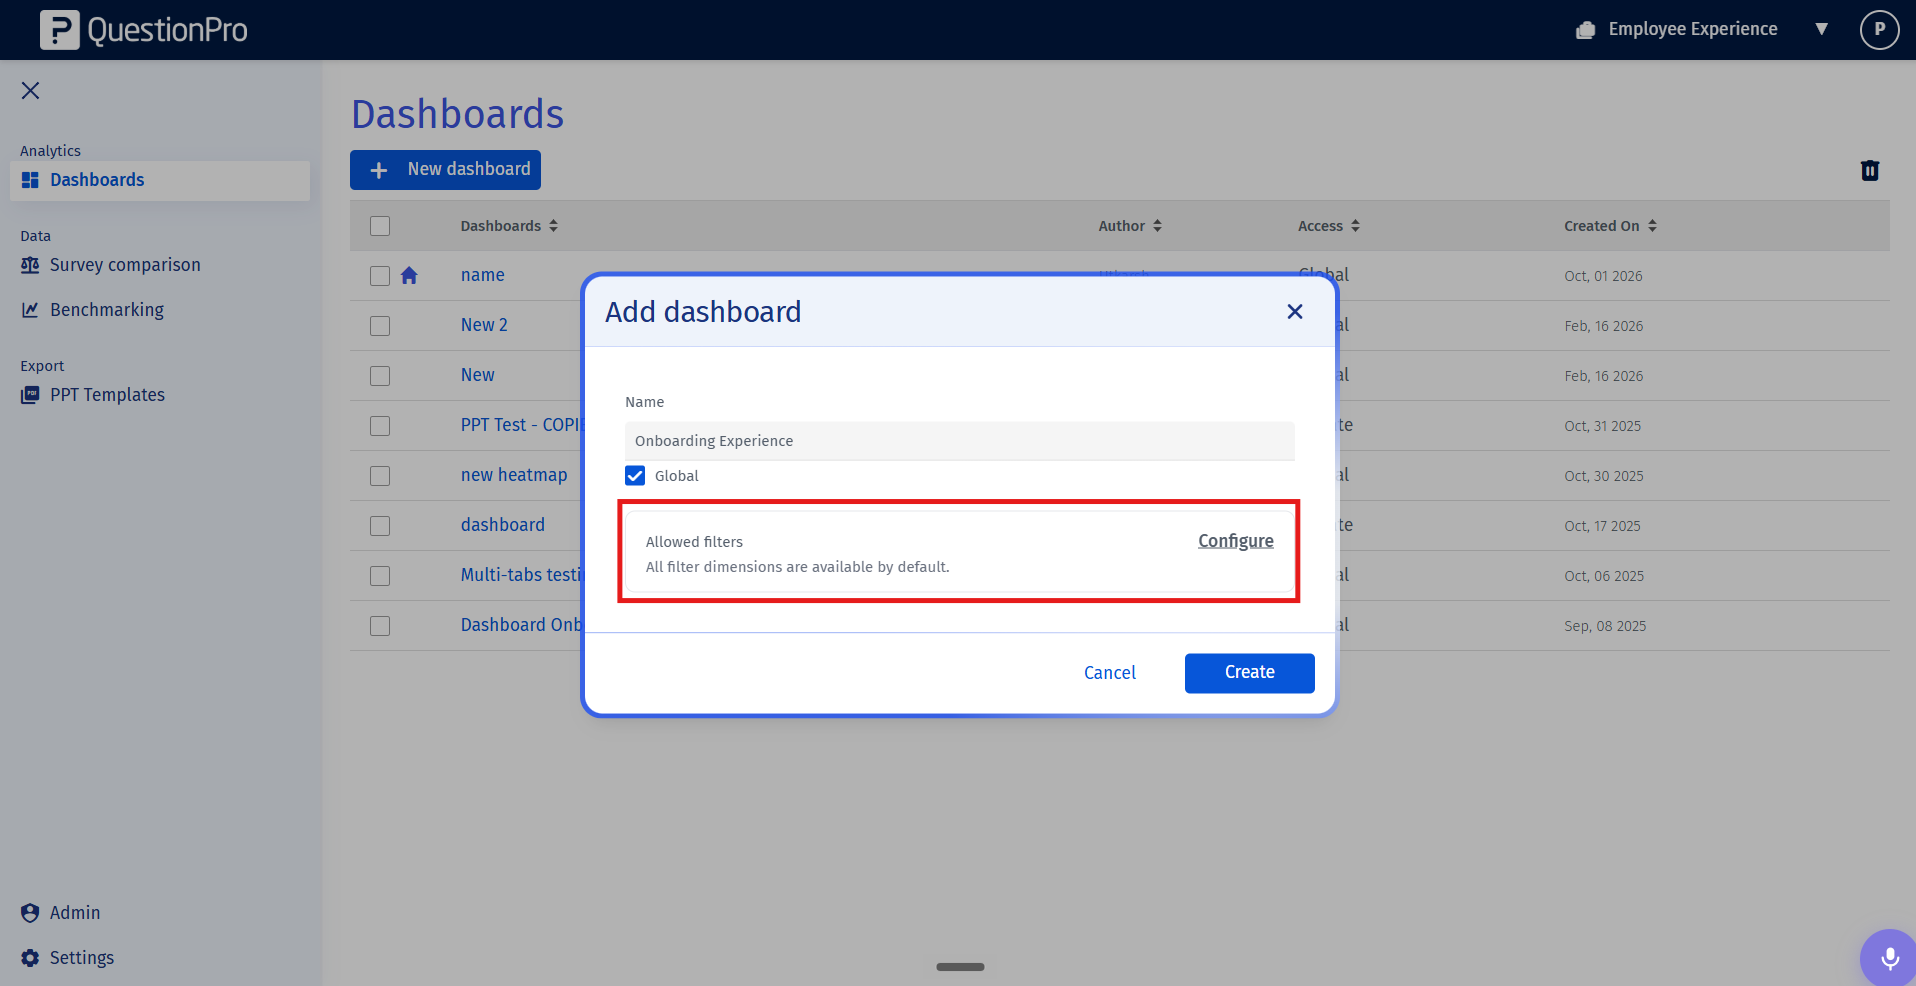This screenshot has height=986, width=1916.
Task: Click the trash delete icon
Action: (1870, 171)
